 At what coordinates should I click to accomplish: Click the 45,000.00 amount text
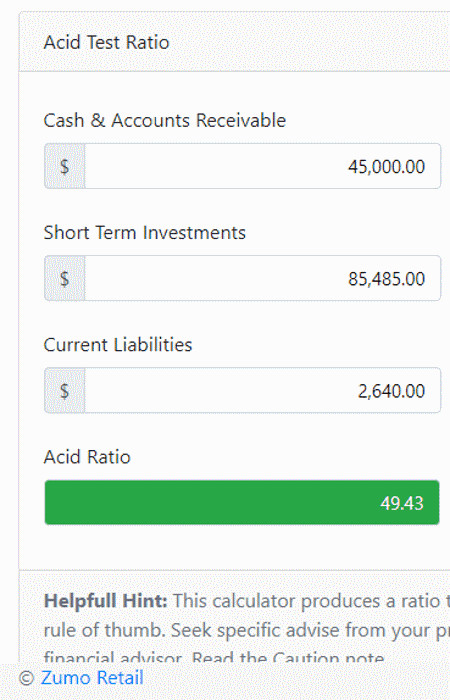coord(387,167)
